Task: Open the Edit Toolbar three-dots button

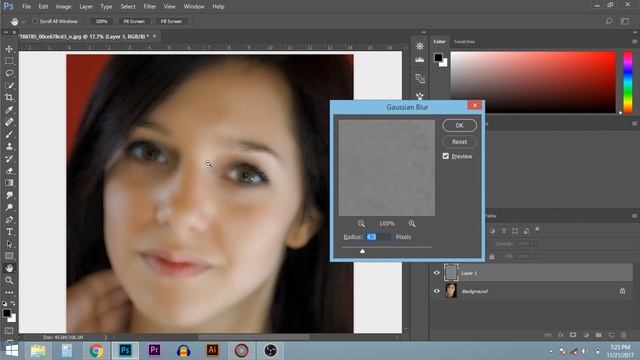Action: 9,292
